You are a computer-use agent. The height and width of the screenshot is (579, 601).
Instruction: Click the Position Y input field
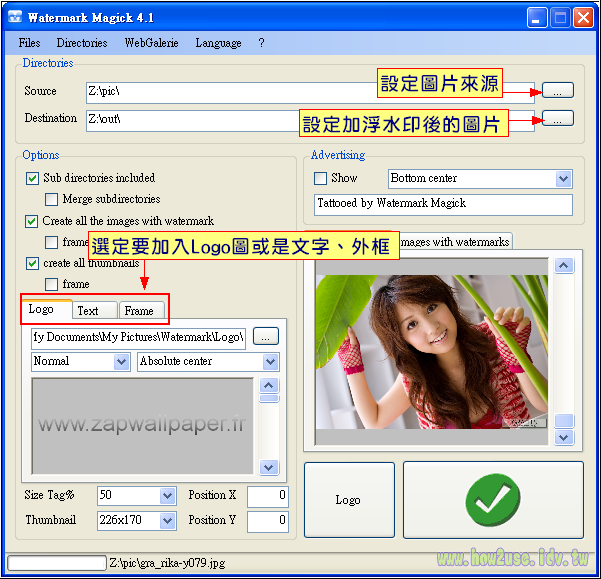coord(268,522)
